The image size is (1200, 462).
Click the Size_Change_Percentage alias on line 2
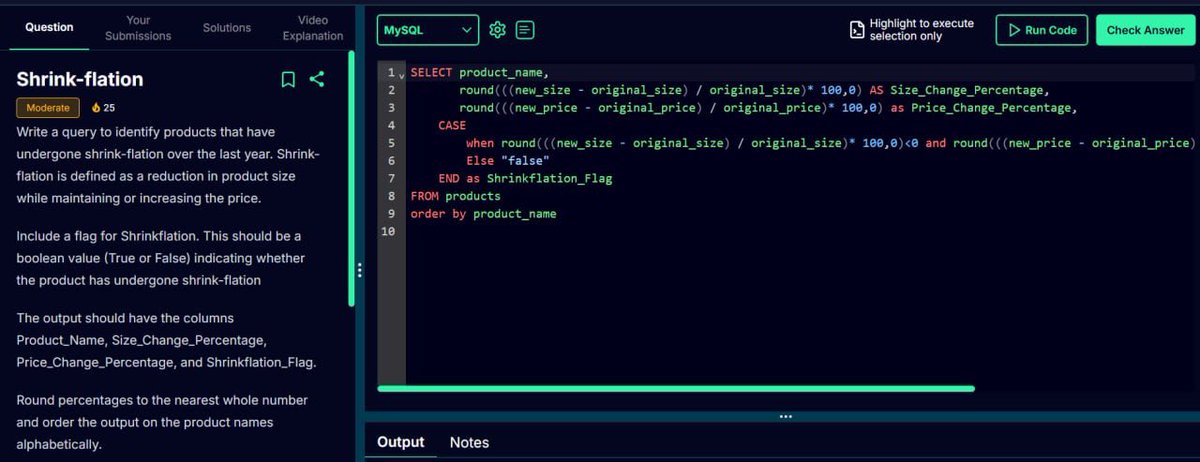pyautogui.click(x=967, y=90)
